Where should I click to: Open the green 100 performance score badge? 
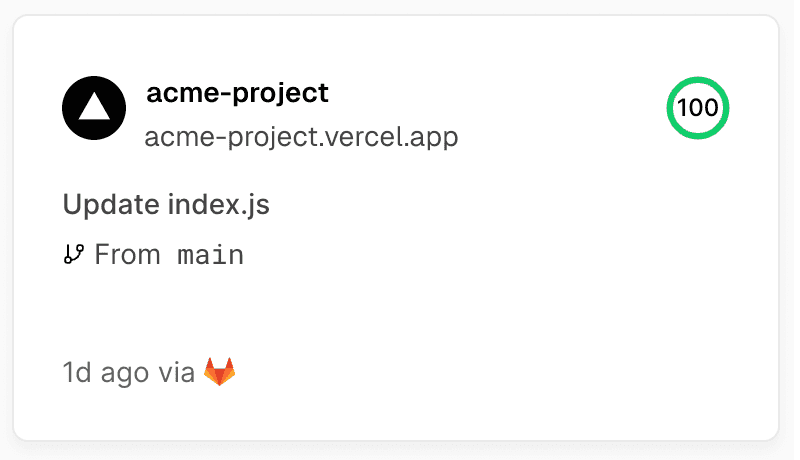pos(698,108)
